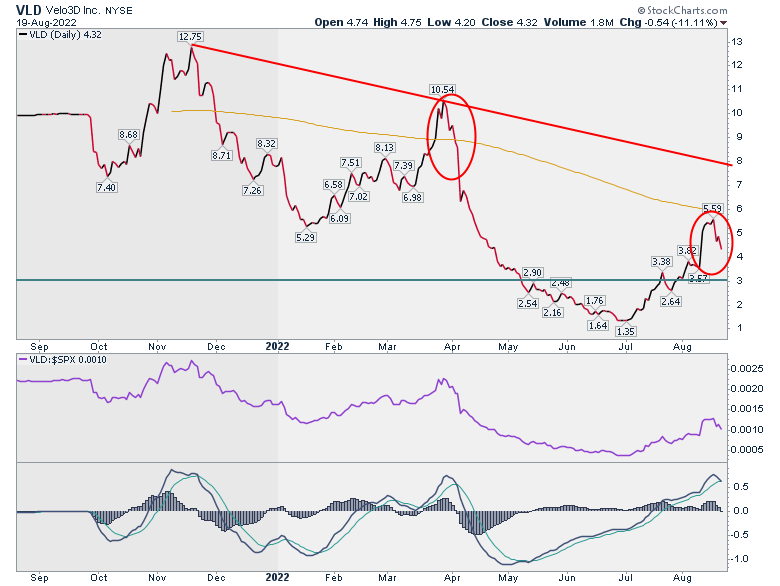780x586 pixels.
Task: Click the 2022 label under the price chart
Action: click(277, 346)
